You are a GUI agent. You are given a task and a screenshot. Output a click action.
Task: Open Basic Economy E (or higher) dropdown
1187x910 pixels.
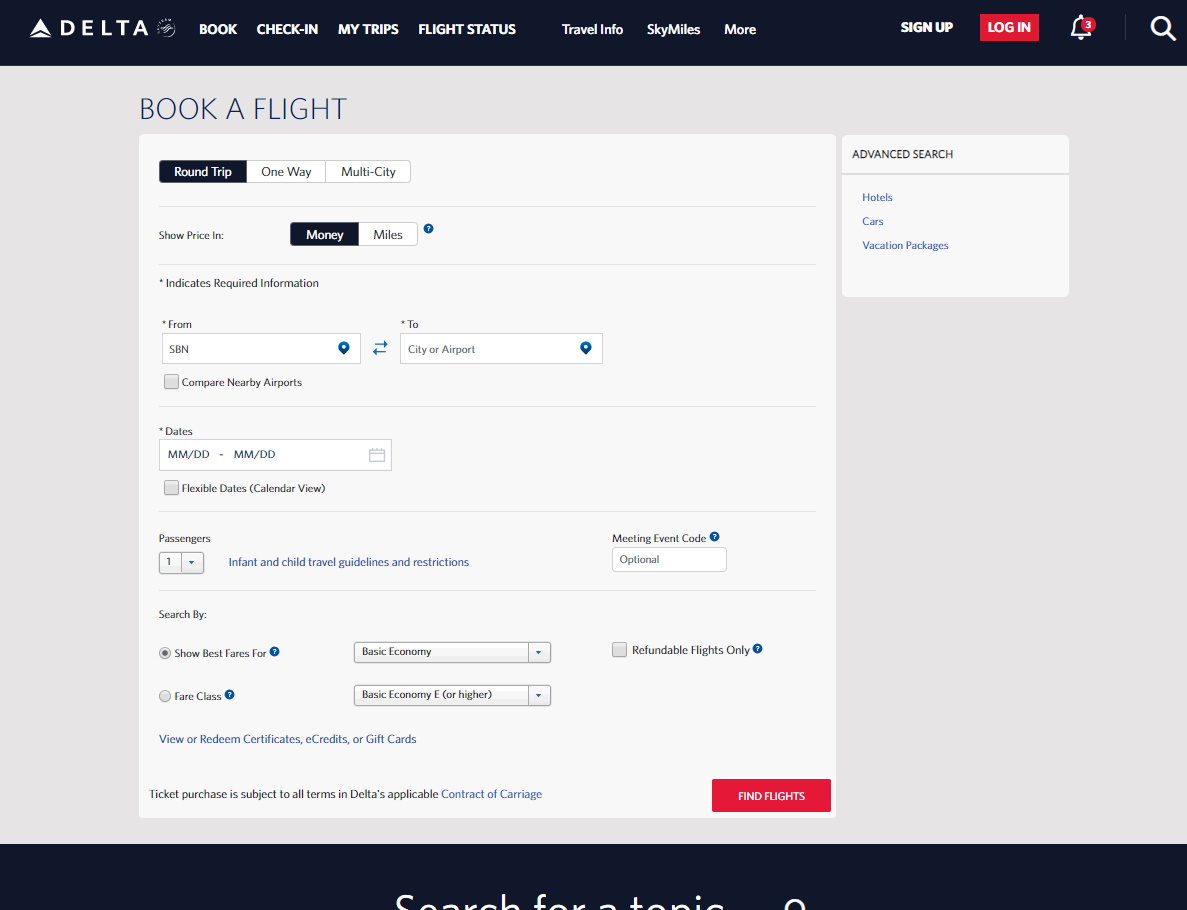coord(452,695)
